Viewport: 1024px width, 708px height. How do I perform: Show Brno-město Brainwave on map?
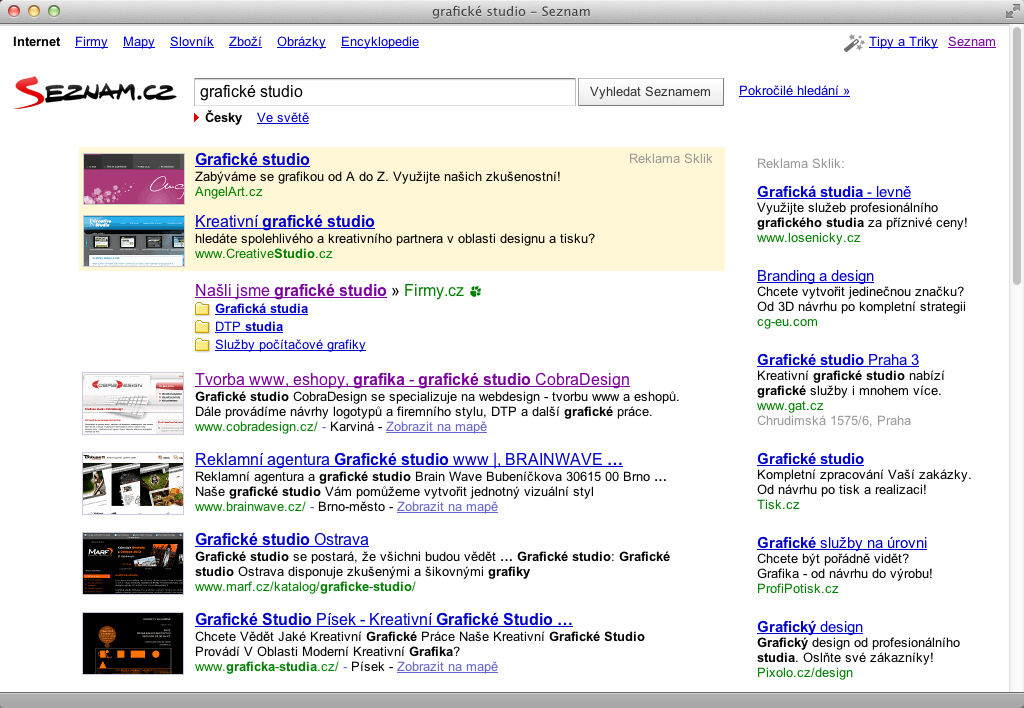click(447, 507)
